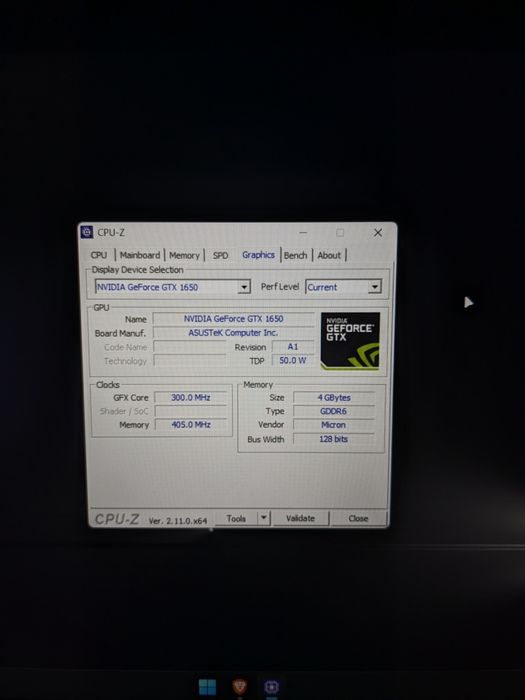This screenshot has width=525, height=700.
Task: Launch the Brave browser from taskbar
Action: point(240,687)
